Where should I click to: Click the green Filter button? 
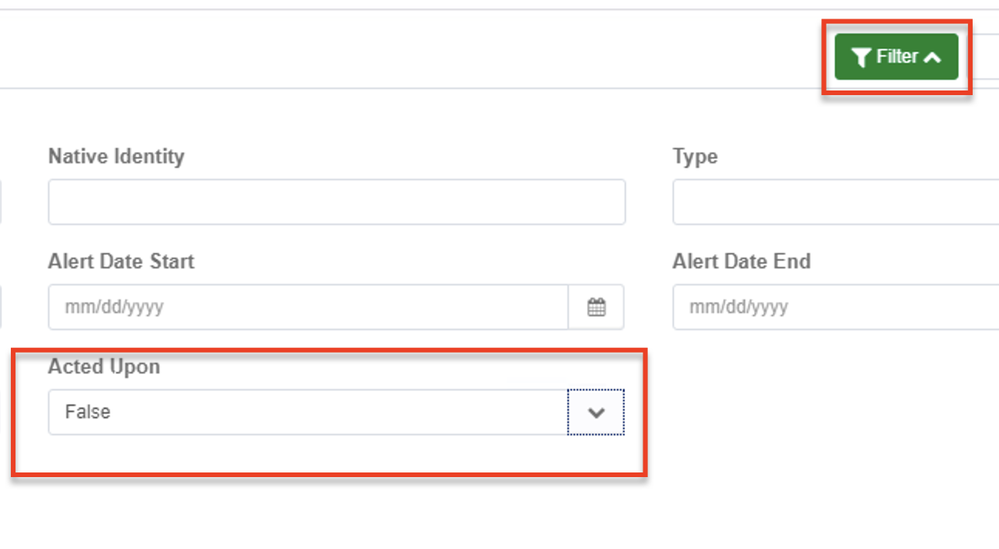tap(896, 57)
